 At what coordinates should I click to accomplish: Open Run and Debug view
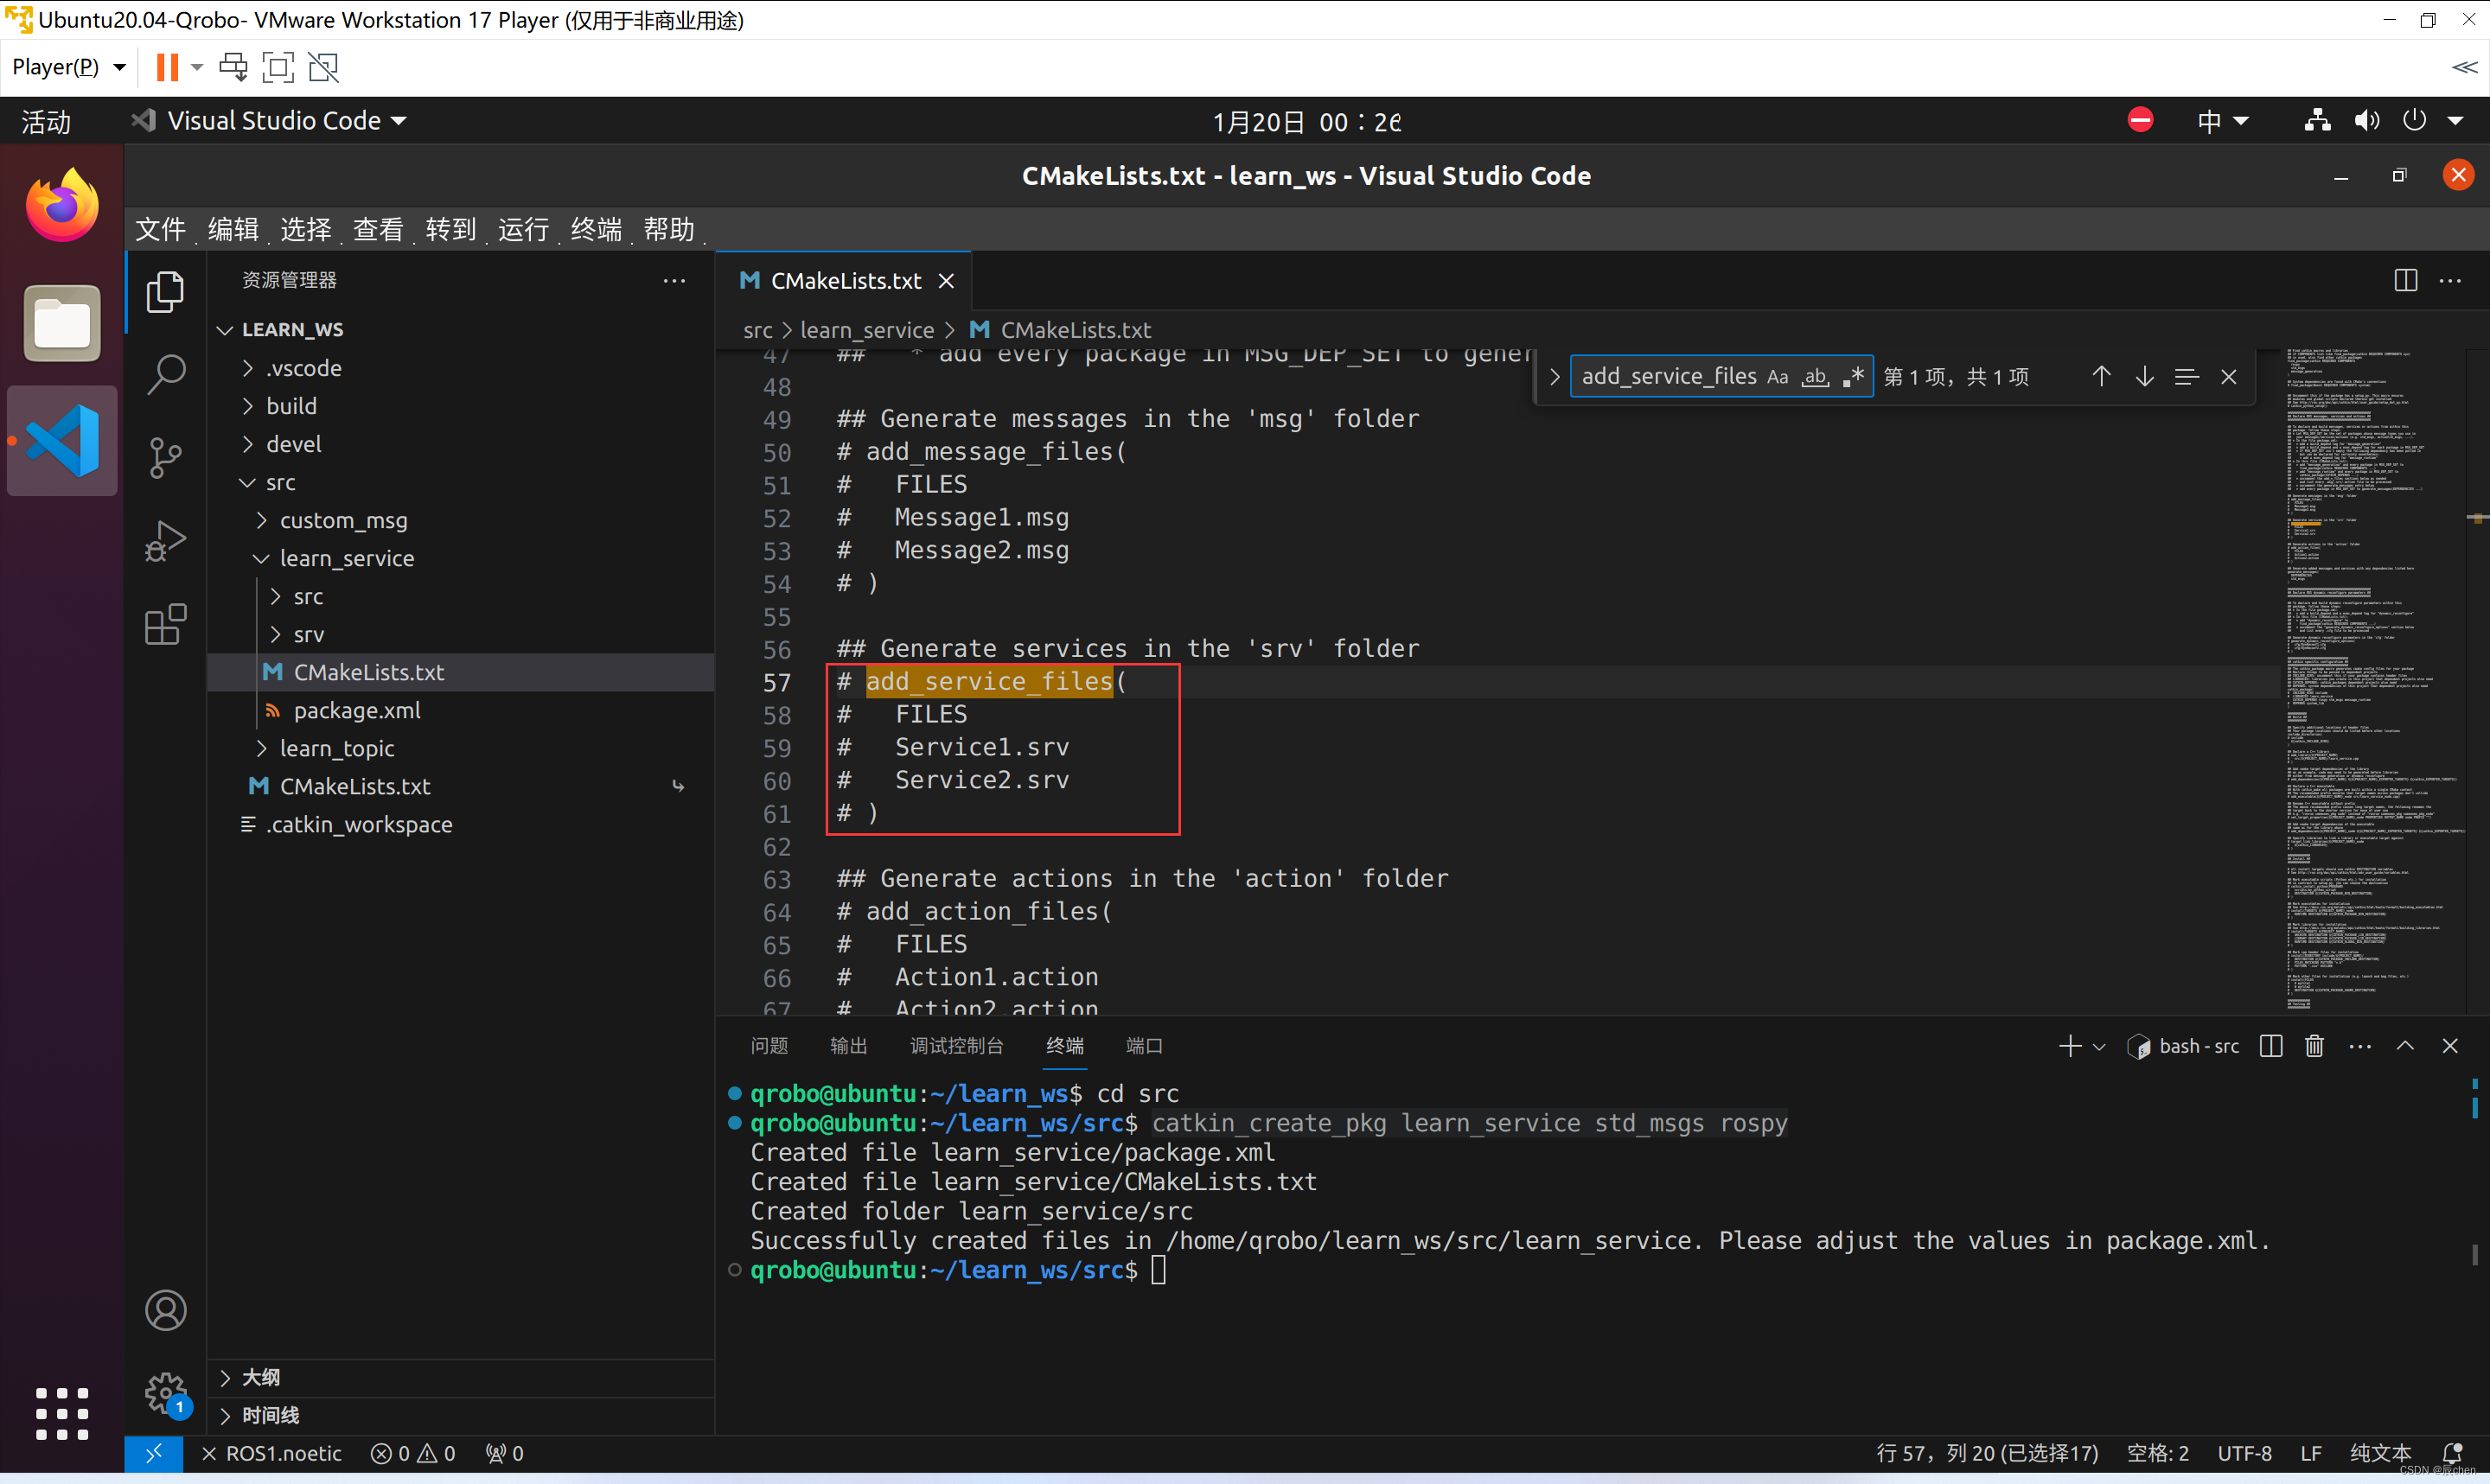coord(165,541)
